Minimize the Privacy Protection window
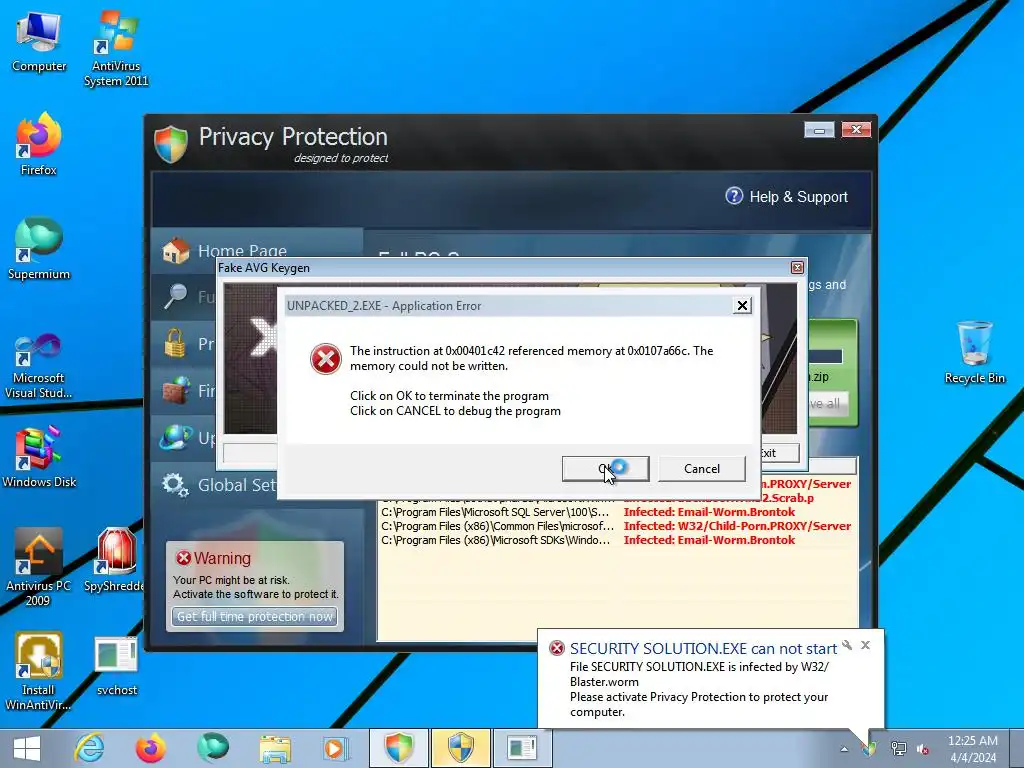Viewport: 1024px width, 768px height. (819, 130)
